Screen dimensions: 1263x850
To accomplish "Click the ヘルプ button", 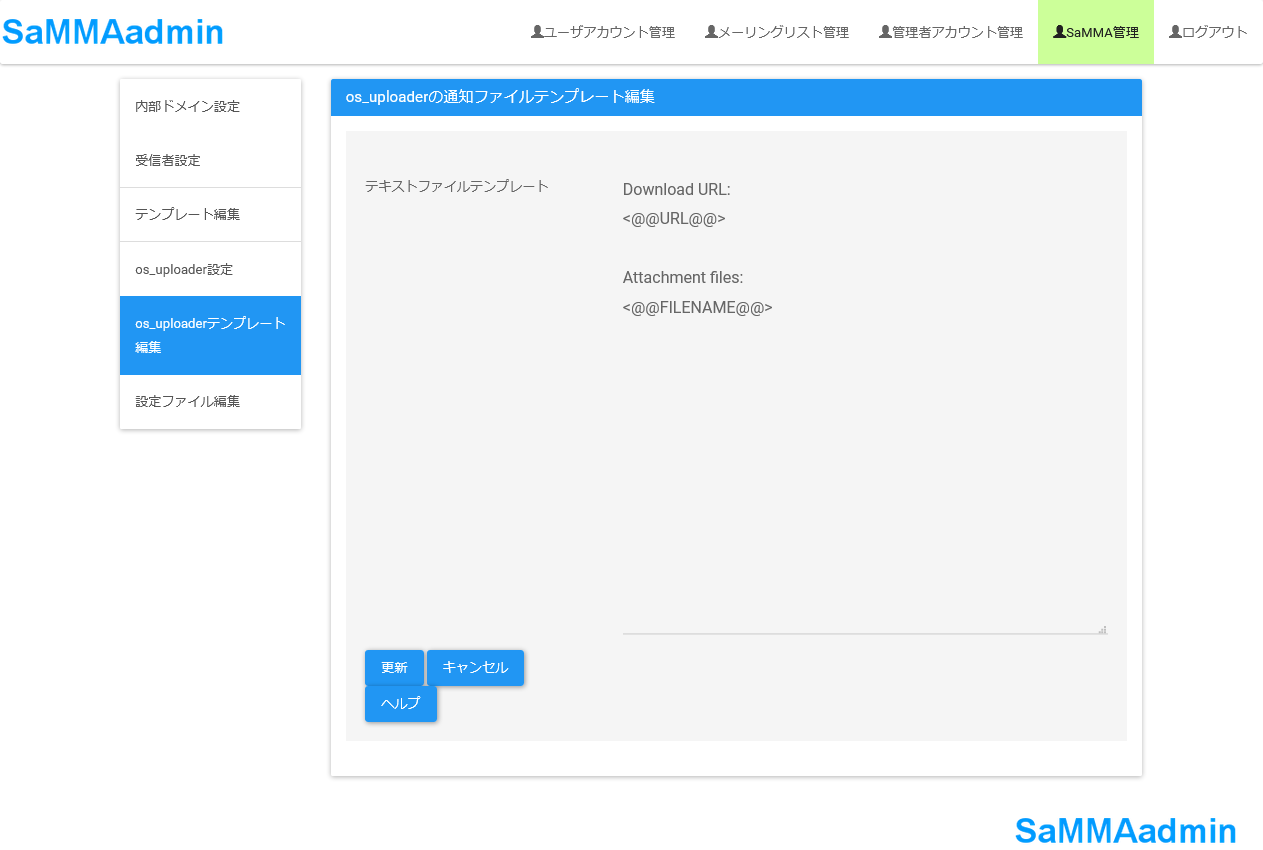I will [401, 703].
